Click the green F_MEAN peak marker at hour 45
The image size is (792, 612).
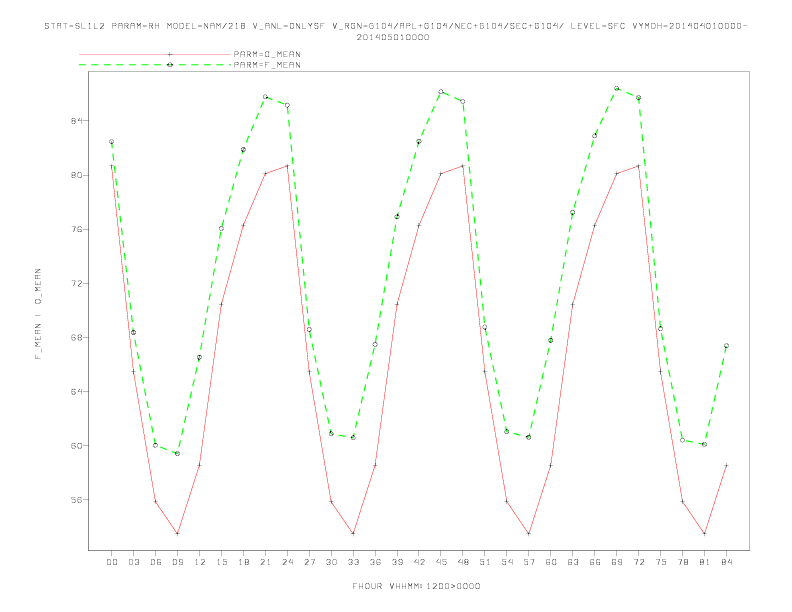tap(441, 91)
